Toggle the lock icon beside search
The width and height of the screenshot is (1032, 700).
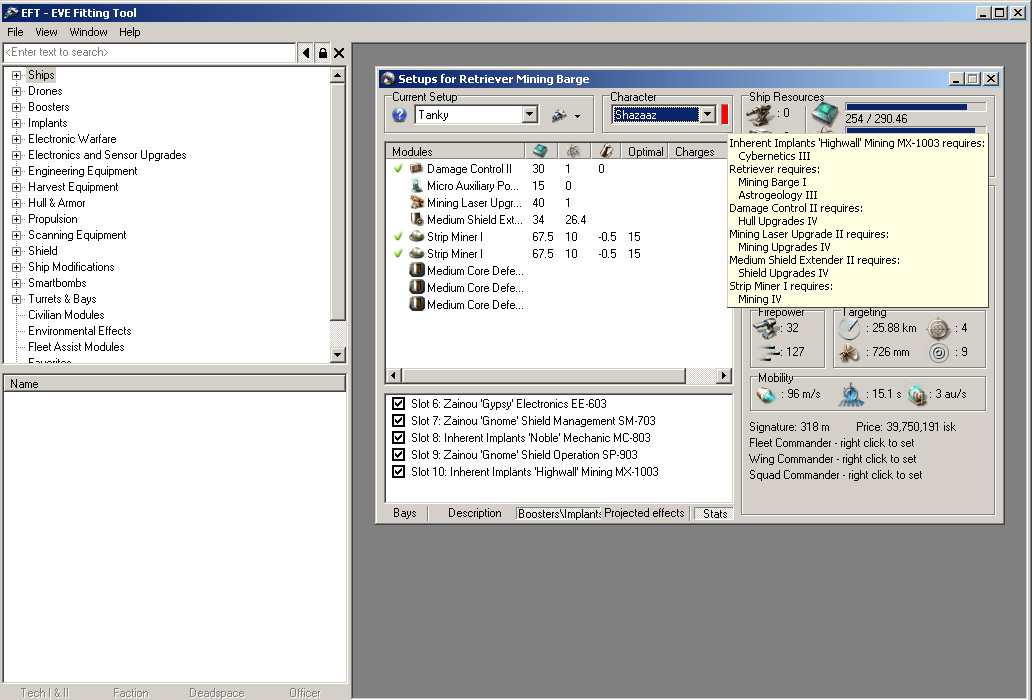click(x=322, y=53)
